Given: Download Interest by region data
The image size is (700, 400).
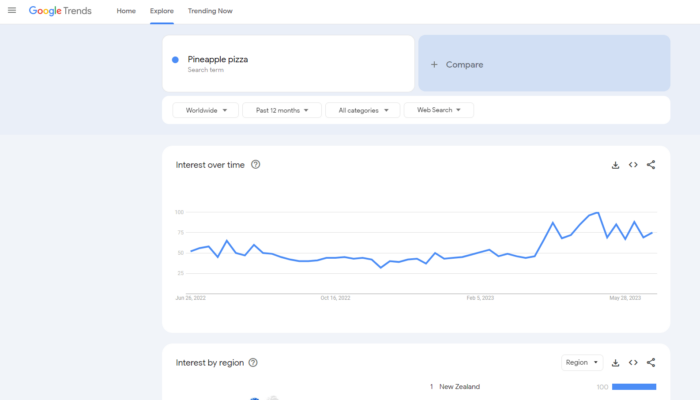Looking at the screenshot, I should point(615,362).
